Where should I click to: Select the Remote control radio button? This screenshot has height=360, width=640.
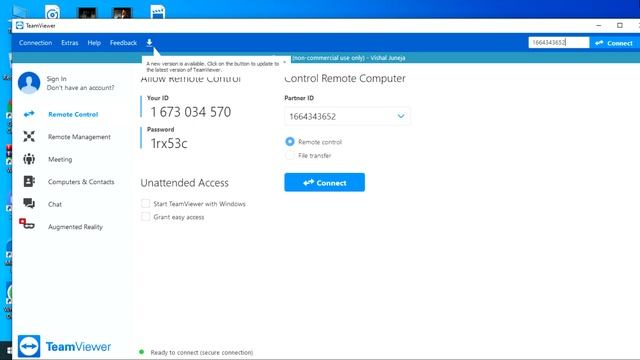coord(290,142)
